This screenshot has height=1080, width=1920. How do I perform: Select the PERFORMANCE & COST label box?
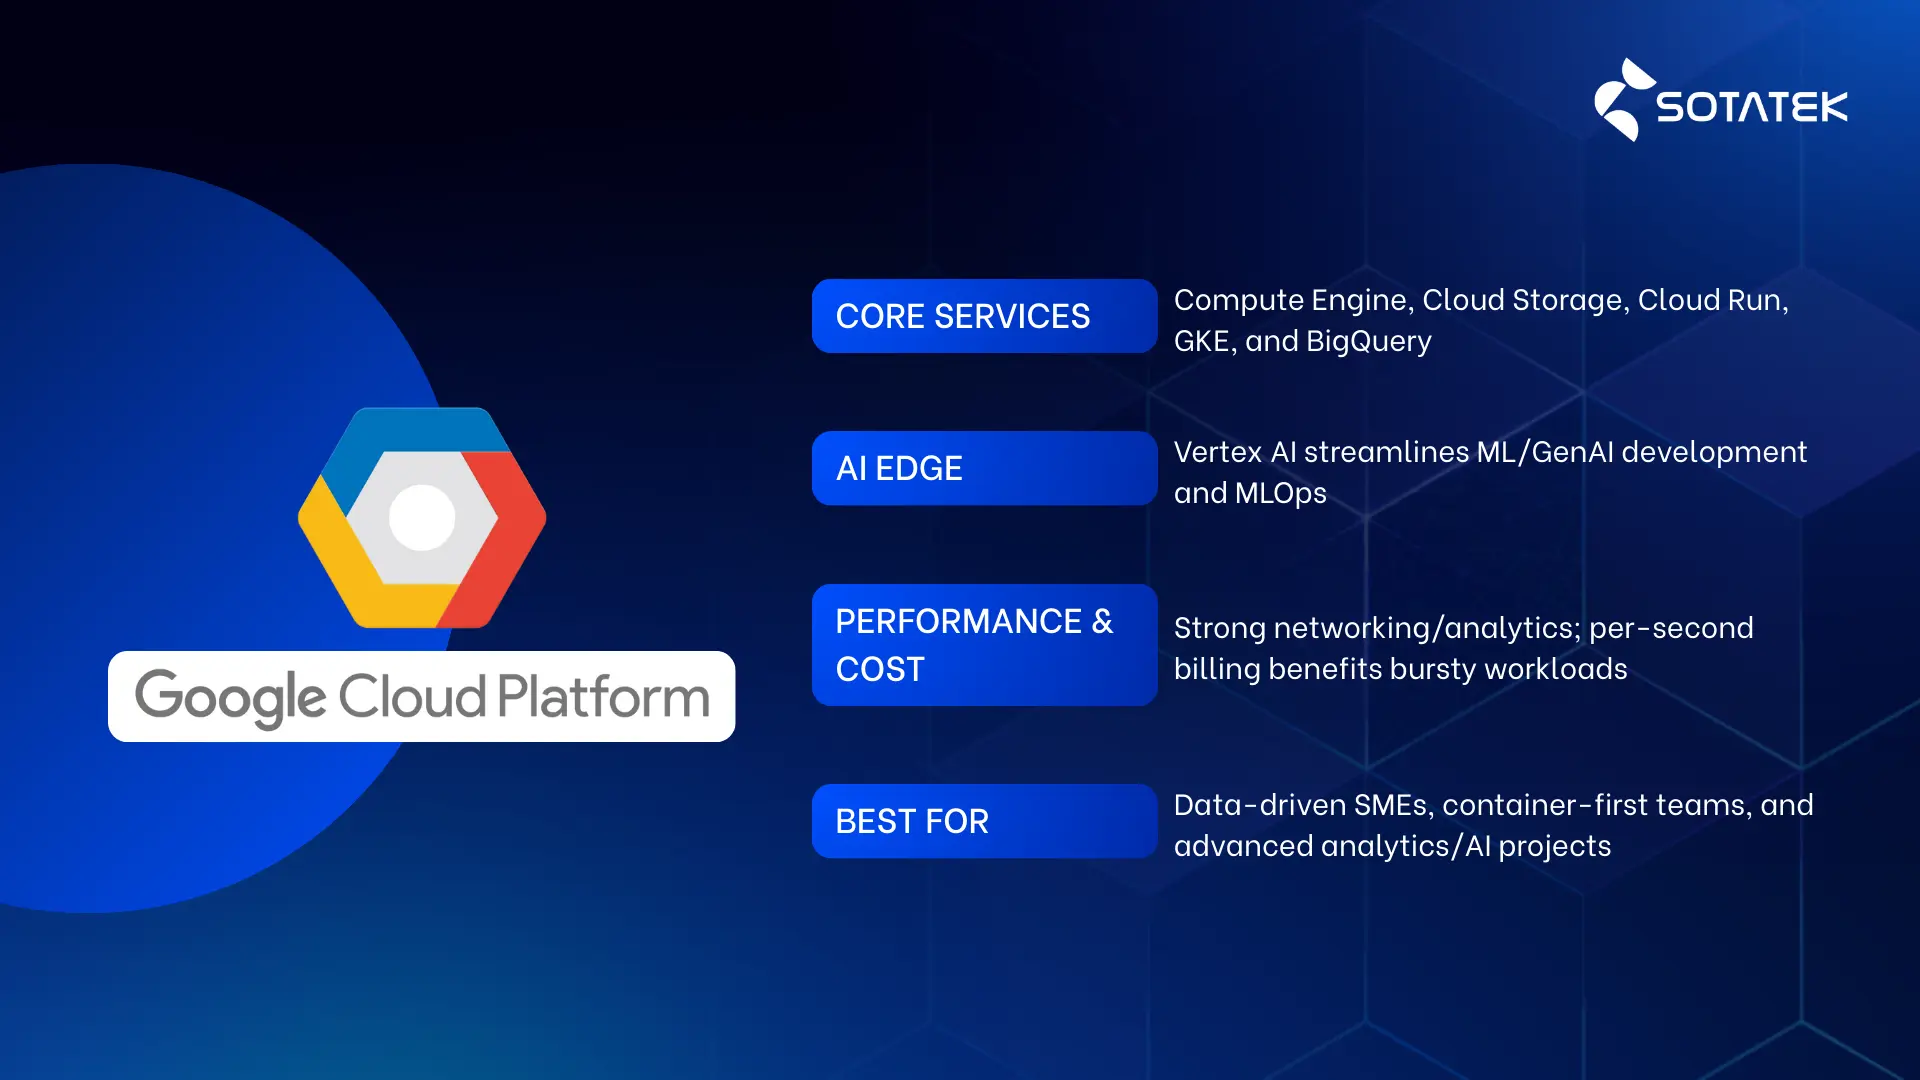point(984,645)
